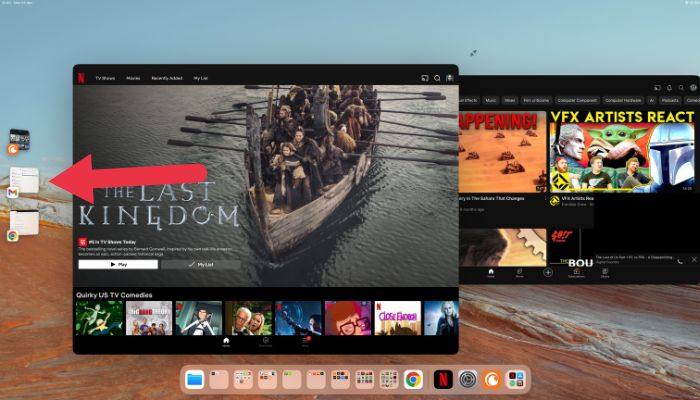Tap YouTube Library bottom tab

tap(605, 273)
